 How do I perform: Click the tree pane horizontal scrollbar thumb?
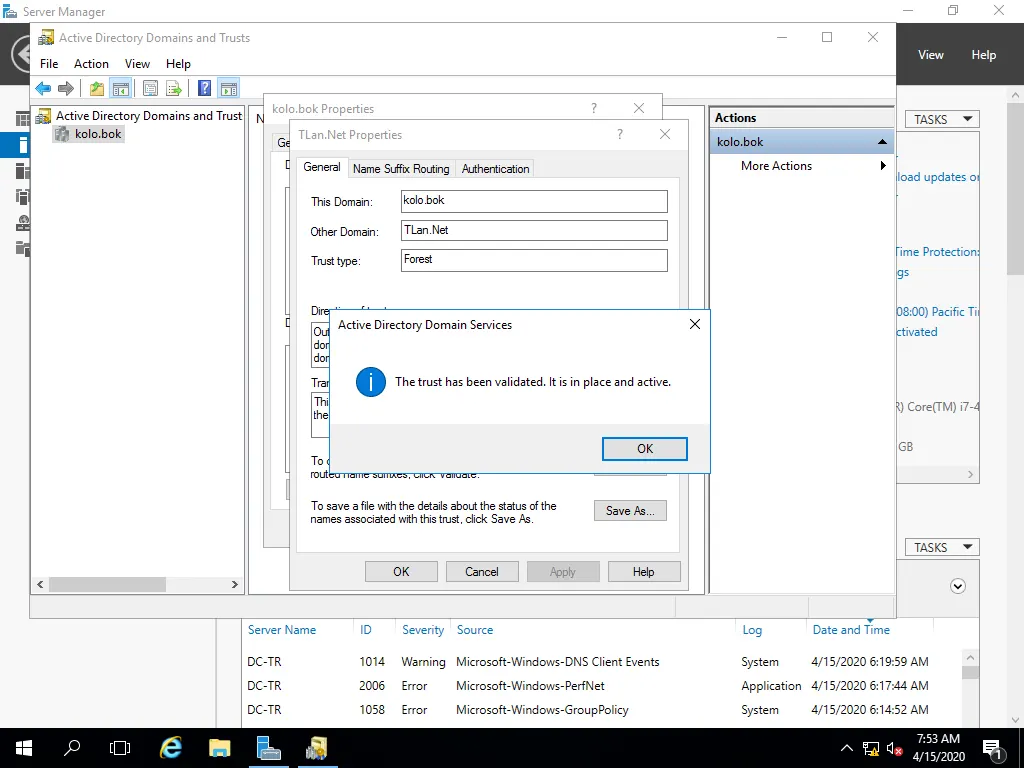click(107, 584)
